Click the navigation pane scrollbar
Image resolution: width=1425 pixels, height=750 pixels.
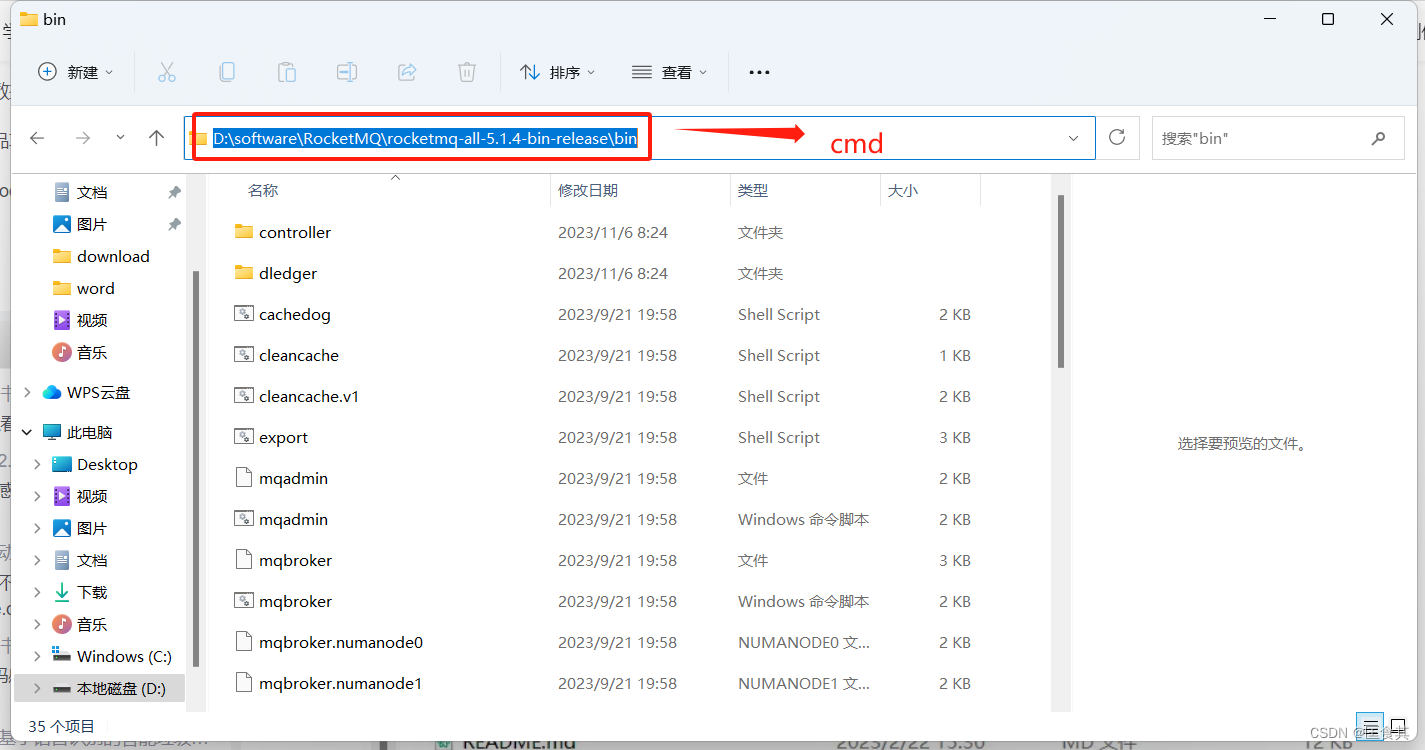pyautogui.click(x=196, y=468)
